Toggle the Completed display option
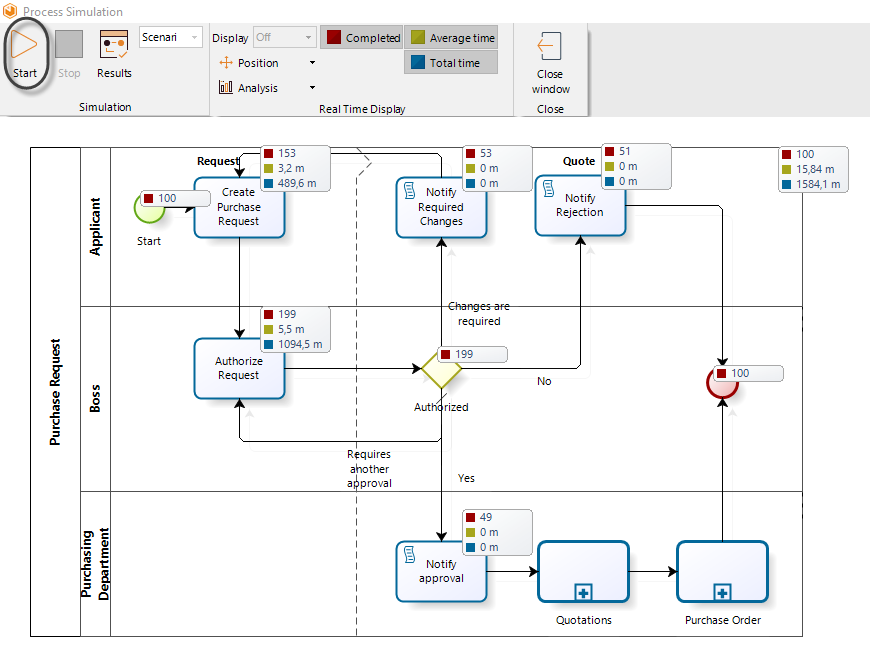Viewport: 870px width, 668px height. (362, 38)
